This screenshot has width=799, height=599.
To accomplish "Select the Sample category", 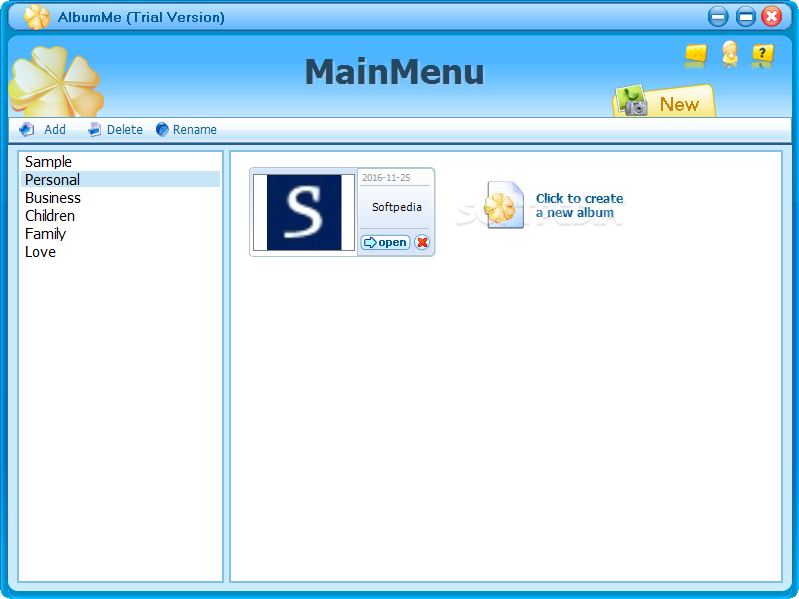I will 121,161.
